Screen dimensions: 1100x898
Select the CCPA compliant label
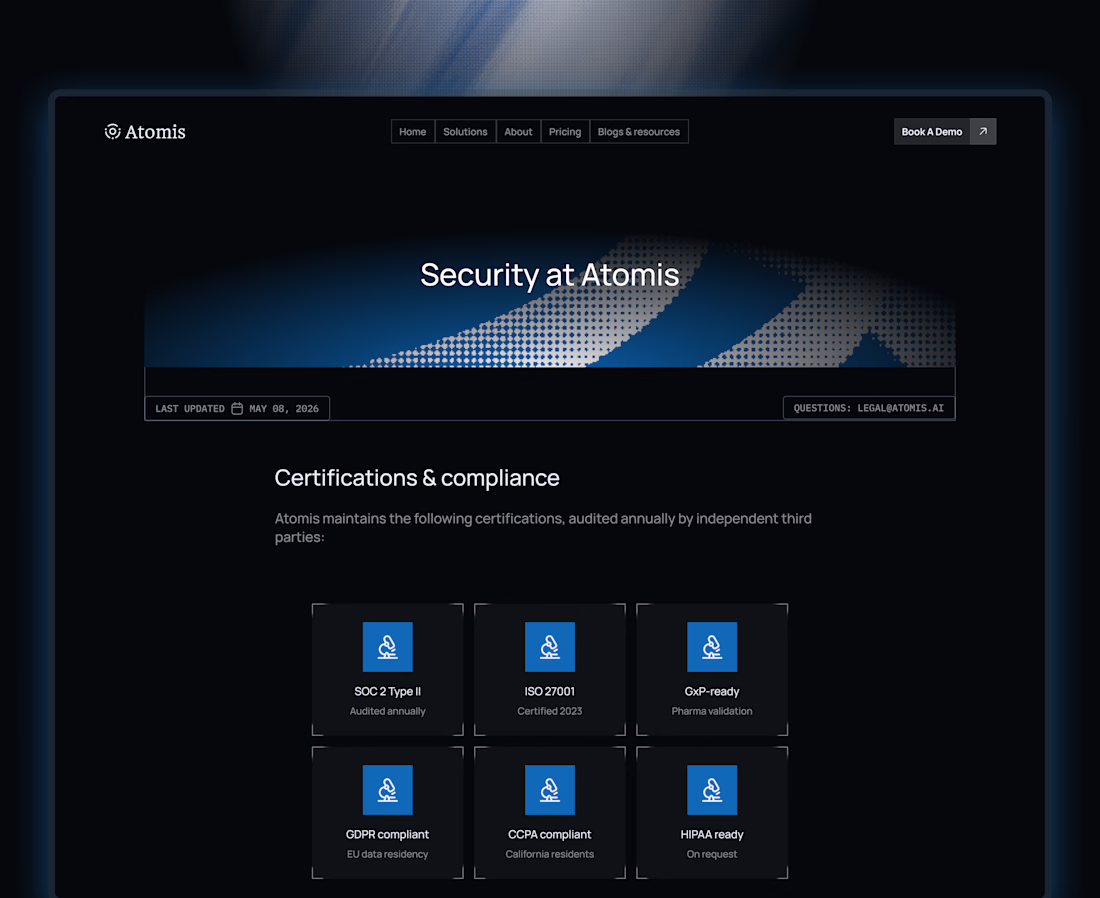[549, 834]
